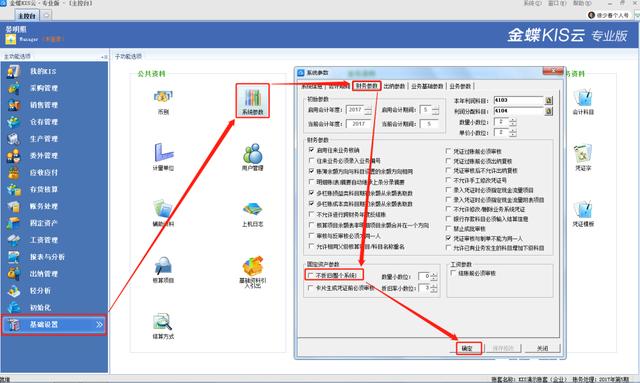Open the 委外管理 sidebar icon
Image resolution: width=640 pixels, height=383 pixels.
(x=13, y=156)
